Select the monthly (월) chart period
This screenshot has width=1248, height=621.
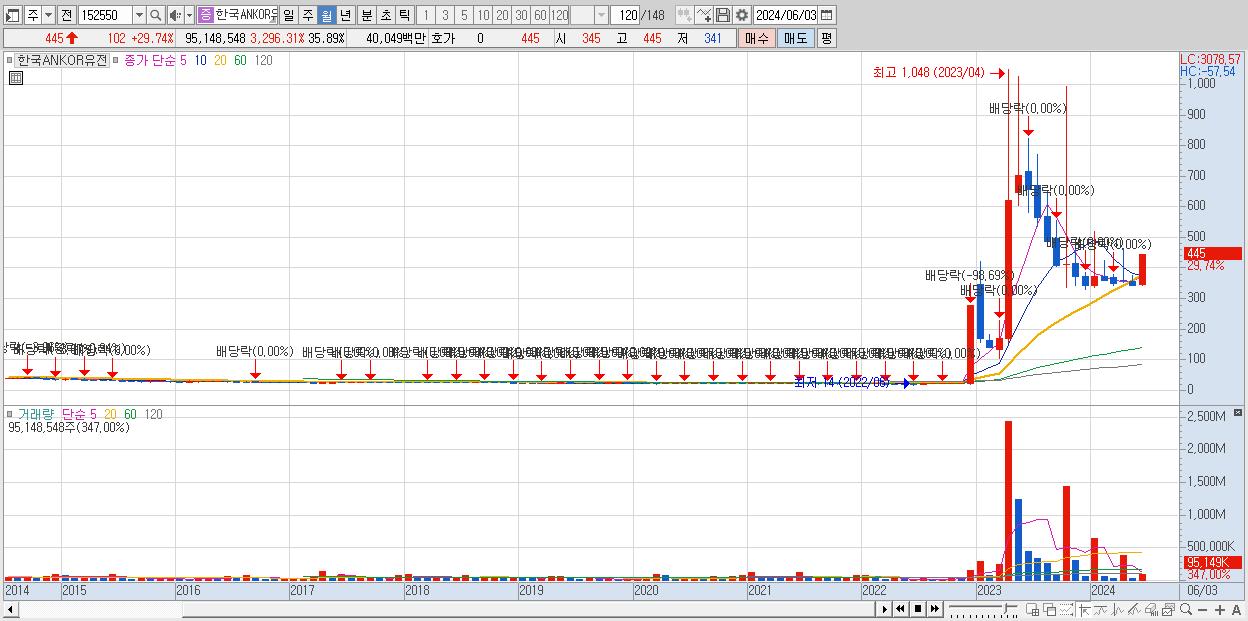coord(326,15)
